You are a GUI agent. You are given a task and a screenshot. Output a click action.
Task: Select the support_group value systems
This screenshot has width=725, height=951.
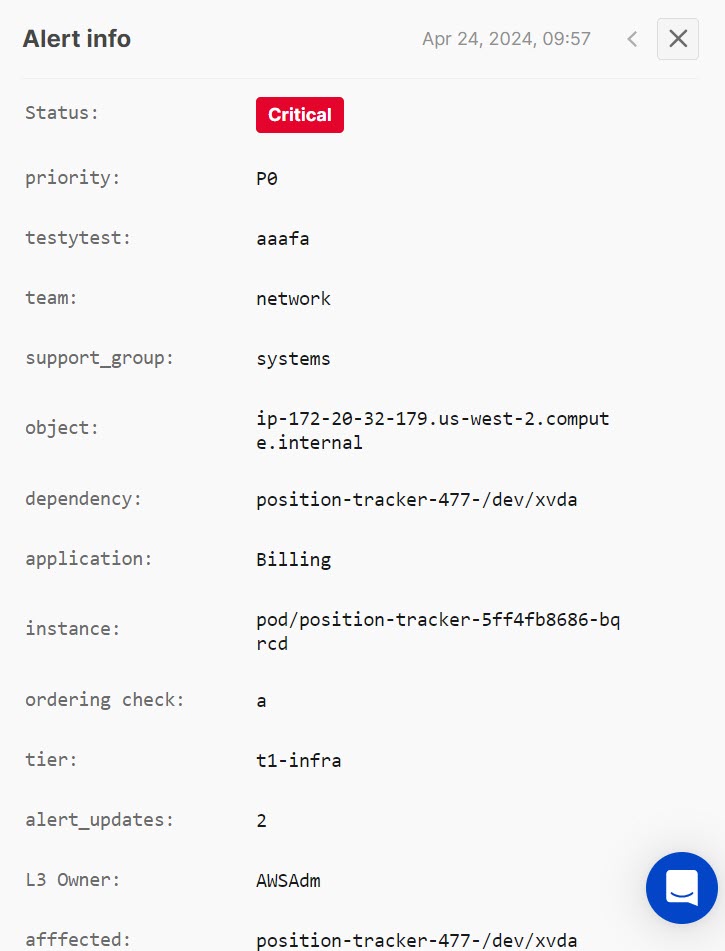(293, 358)
